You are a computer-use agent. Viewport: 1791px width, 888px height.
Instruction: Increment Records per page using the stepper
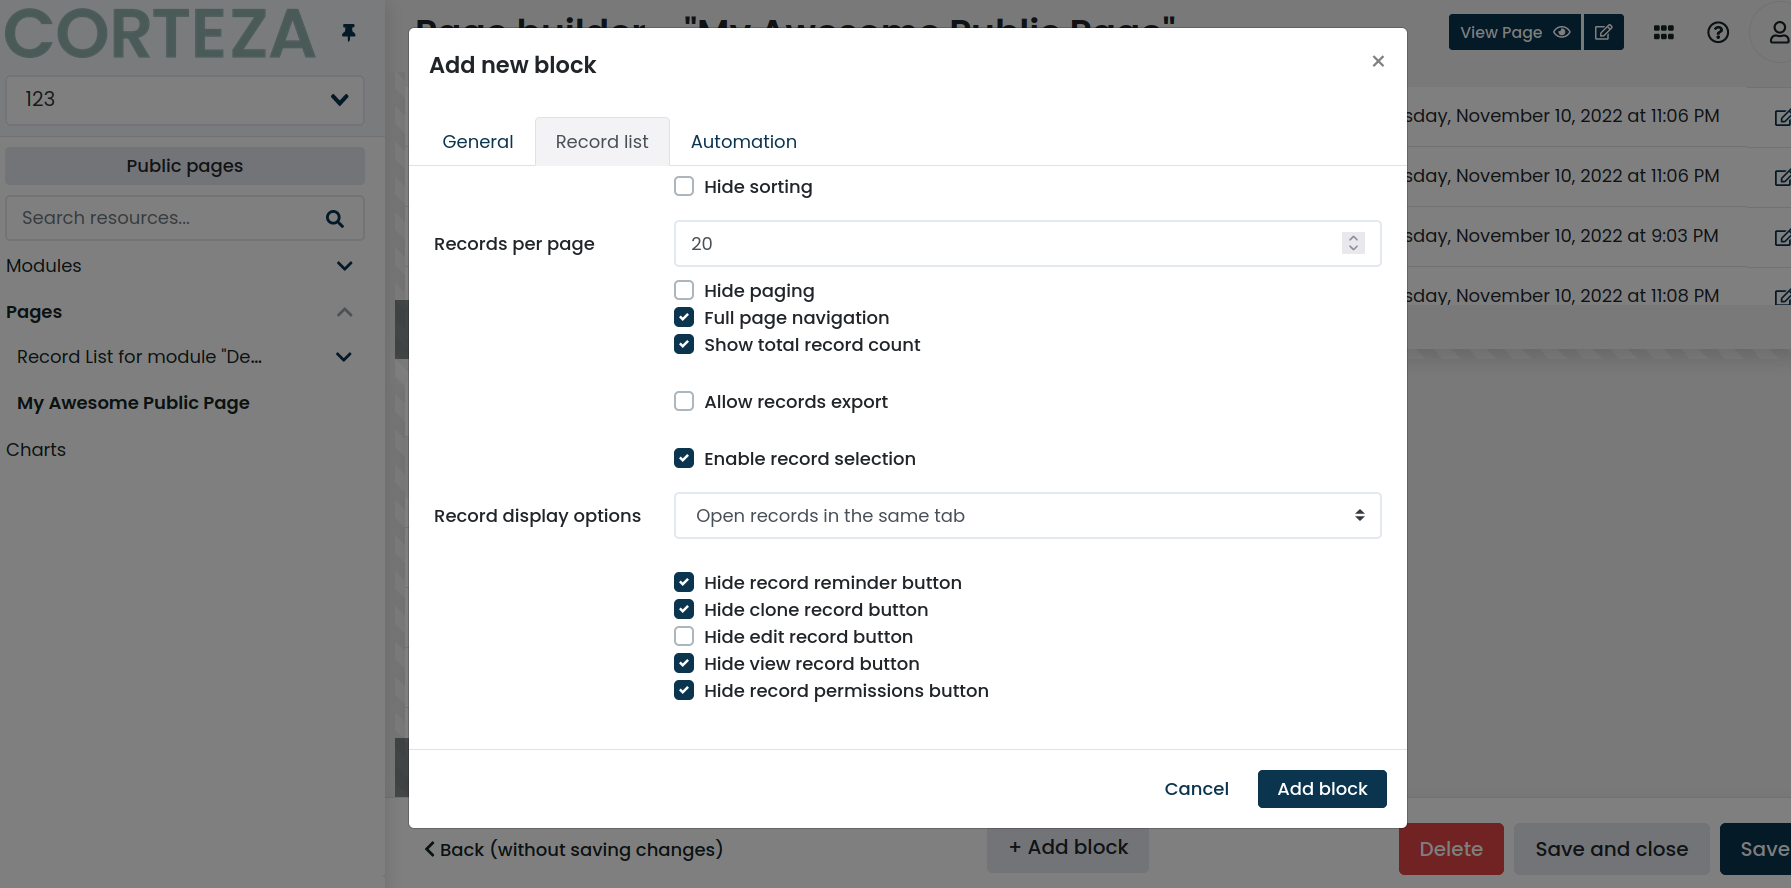pyautogui.click(x=1353, y=237)
